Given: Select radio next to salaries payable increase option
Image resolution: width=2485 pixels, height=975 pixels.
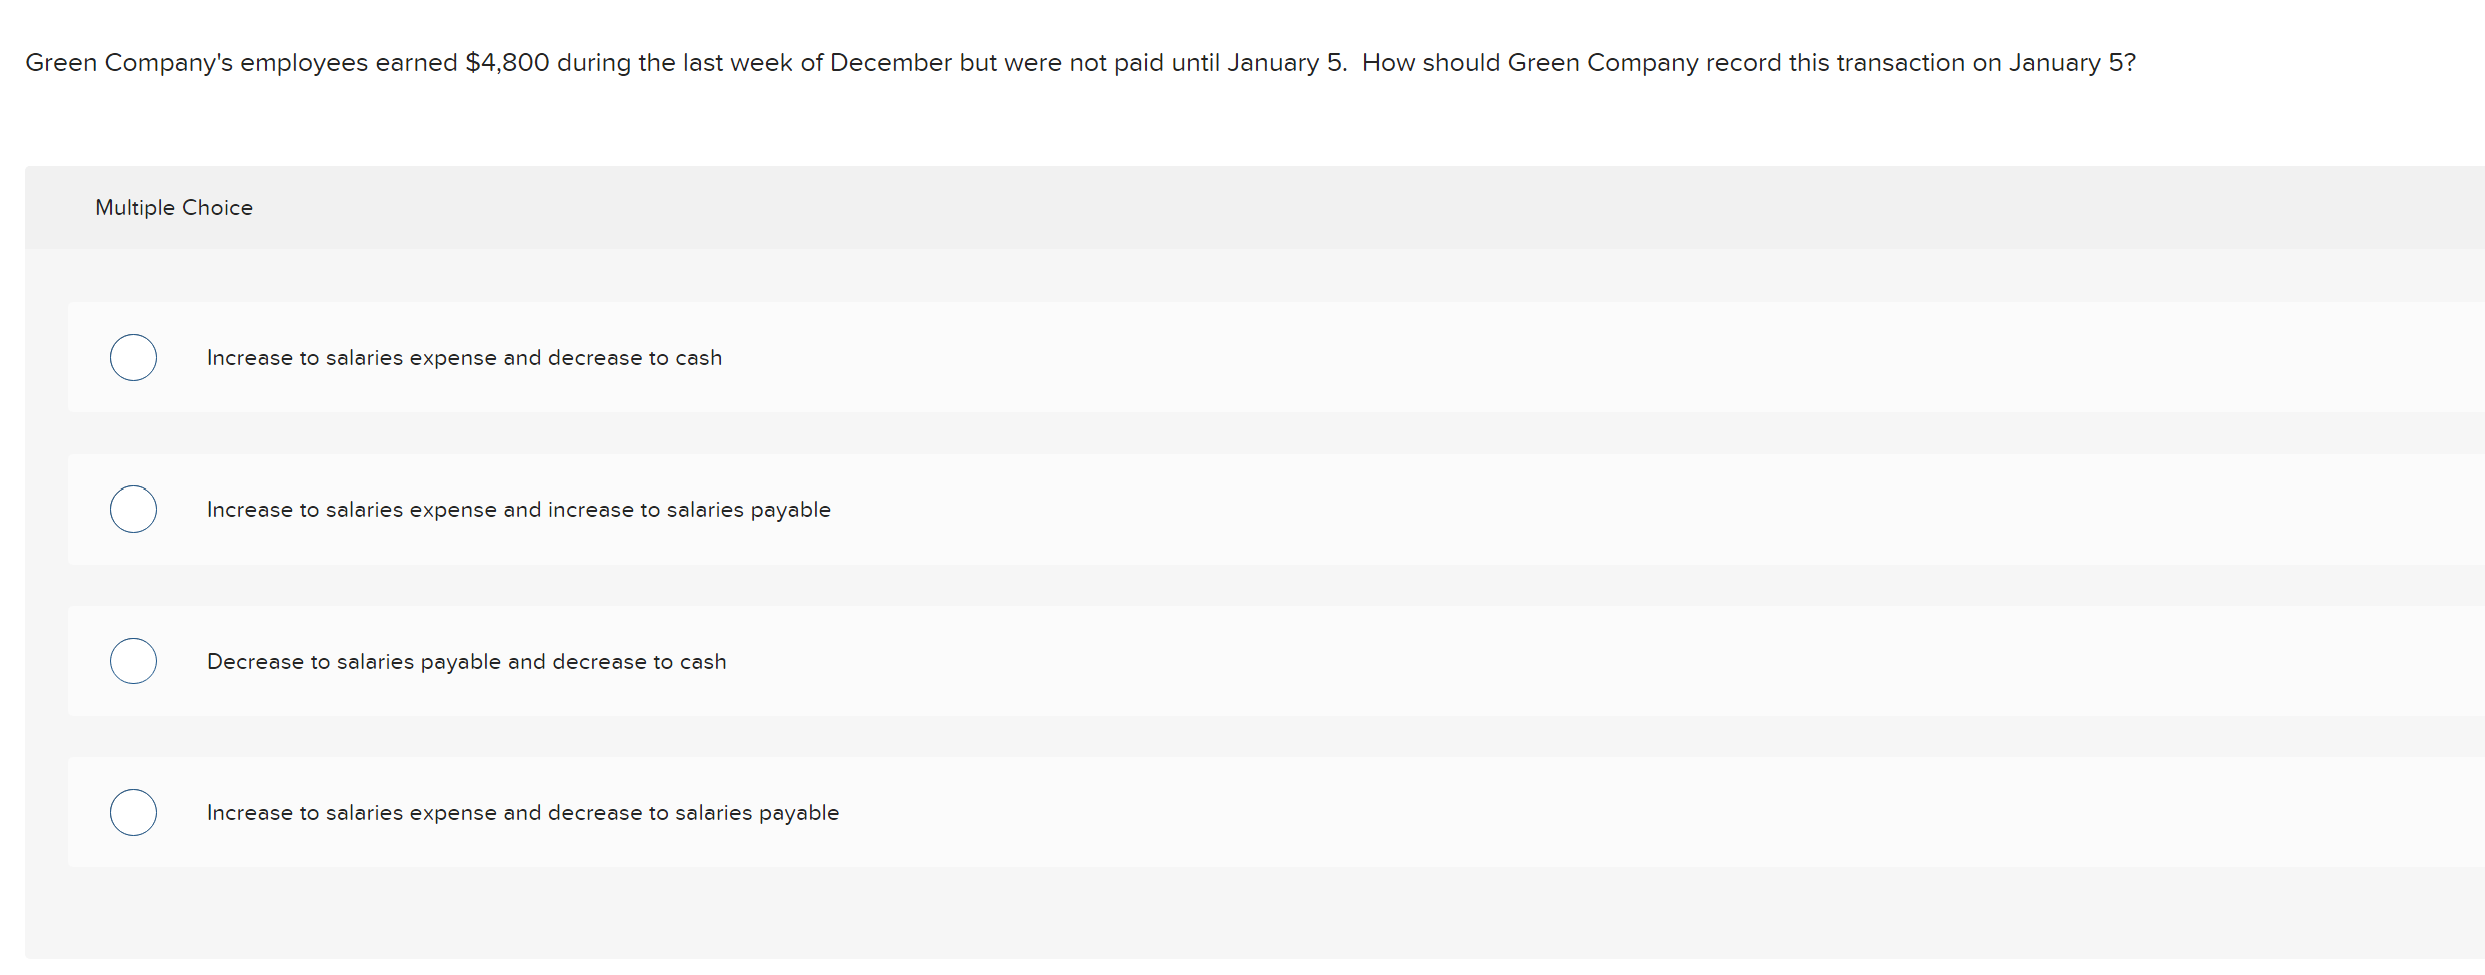Looking at the screenshot, I should click(133, 509).
